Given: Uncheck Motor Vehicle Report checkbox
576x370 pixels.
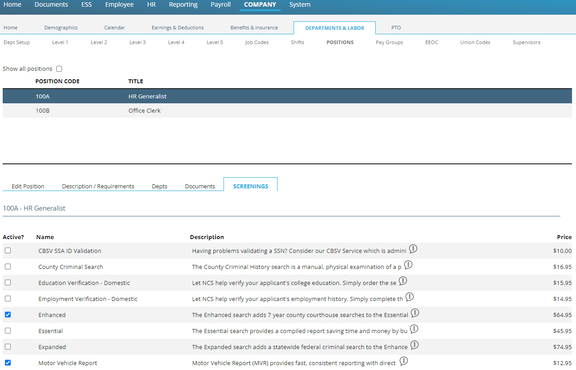Looking at the screenshot, I should pyautogui.click(x=8, y=363).
